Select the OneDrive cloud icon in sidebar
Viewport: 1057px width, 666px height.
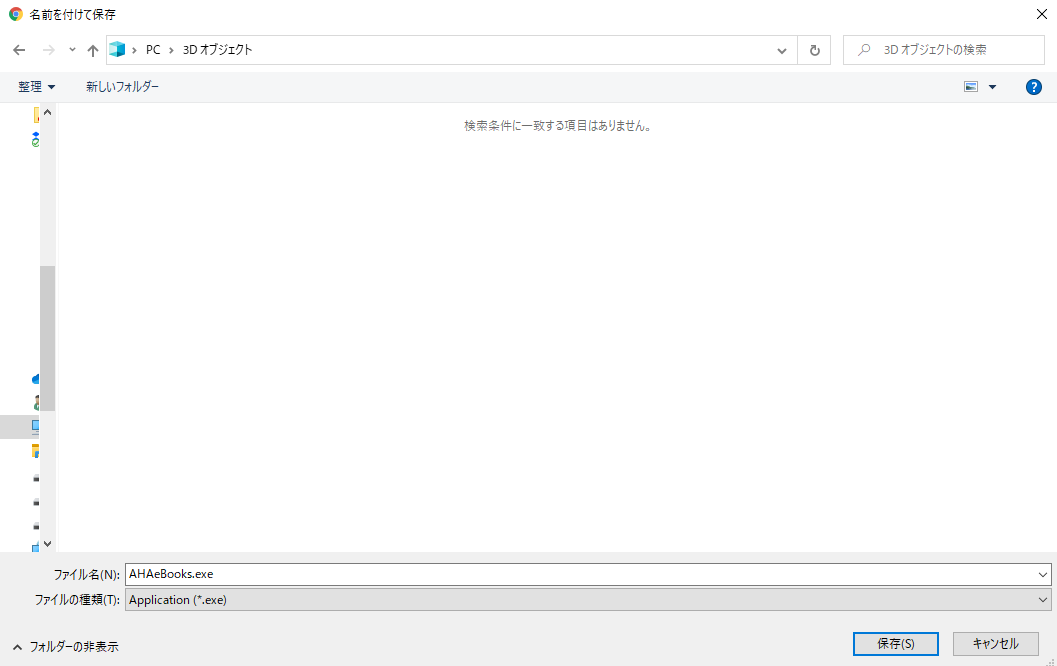pyautogui.click(x=36, y=379)
